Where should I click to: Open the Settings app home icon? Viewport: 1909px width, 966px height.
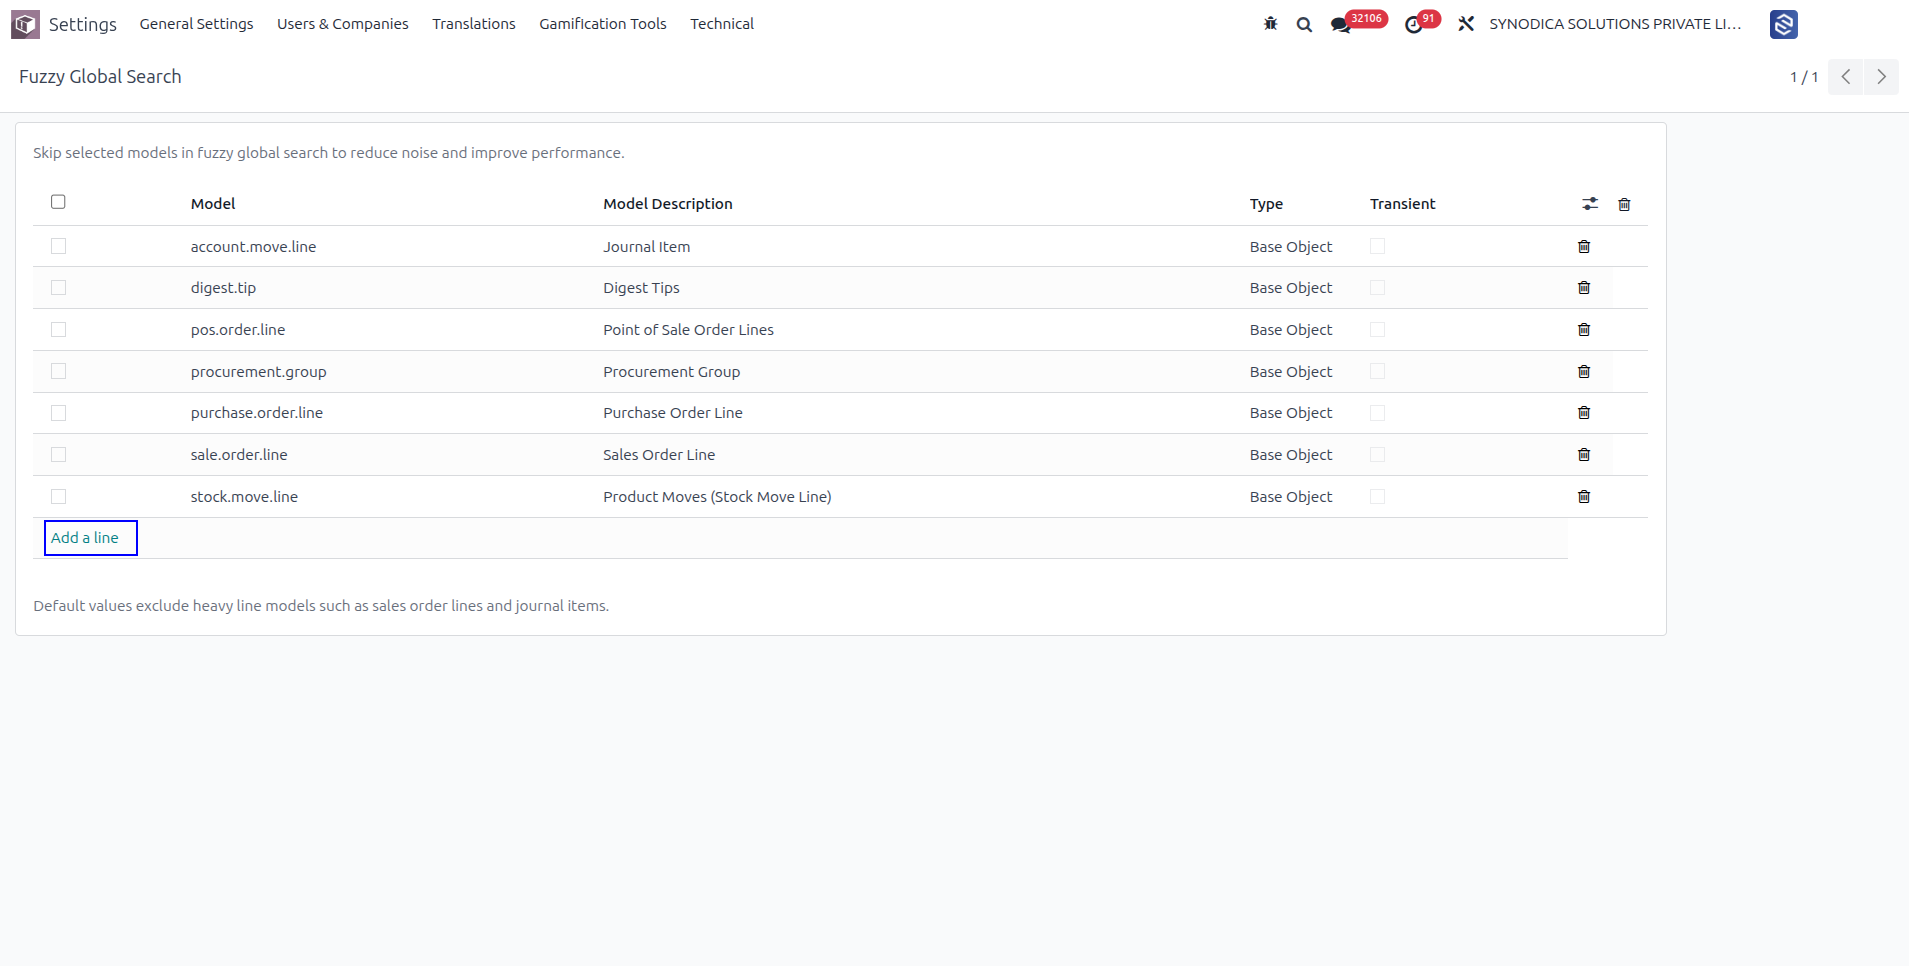point(26,24)
